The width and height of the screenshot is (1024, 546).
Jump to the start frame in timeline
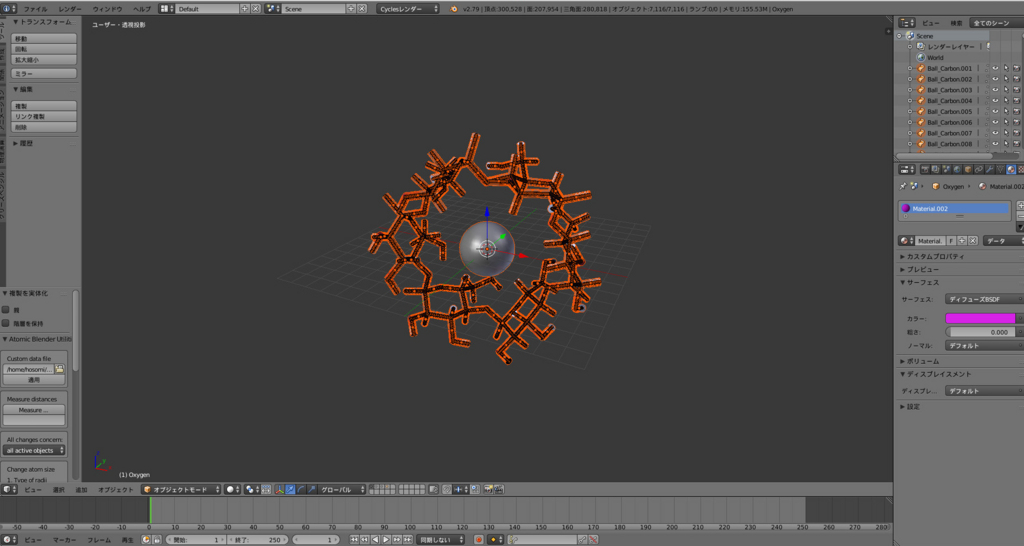click(x=354, y=539)
